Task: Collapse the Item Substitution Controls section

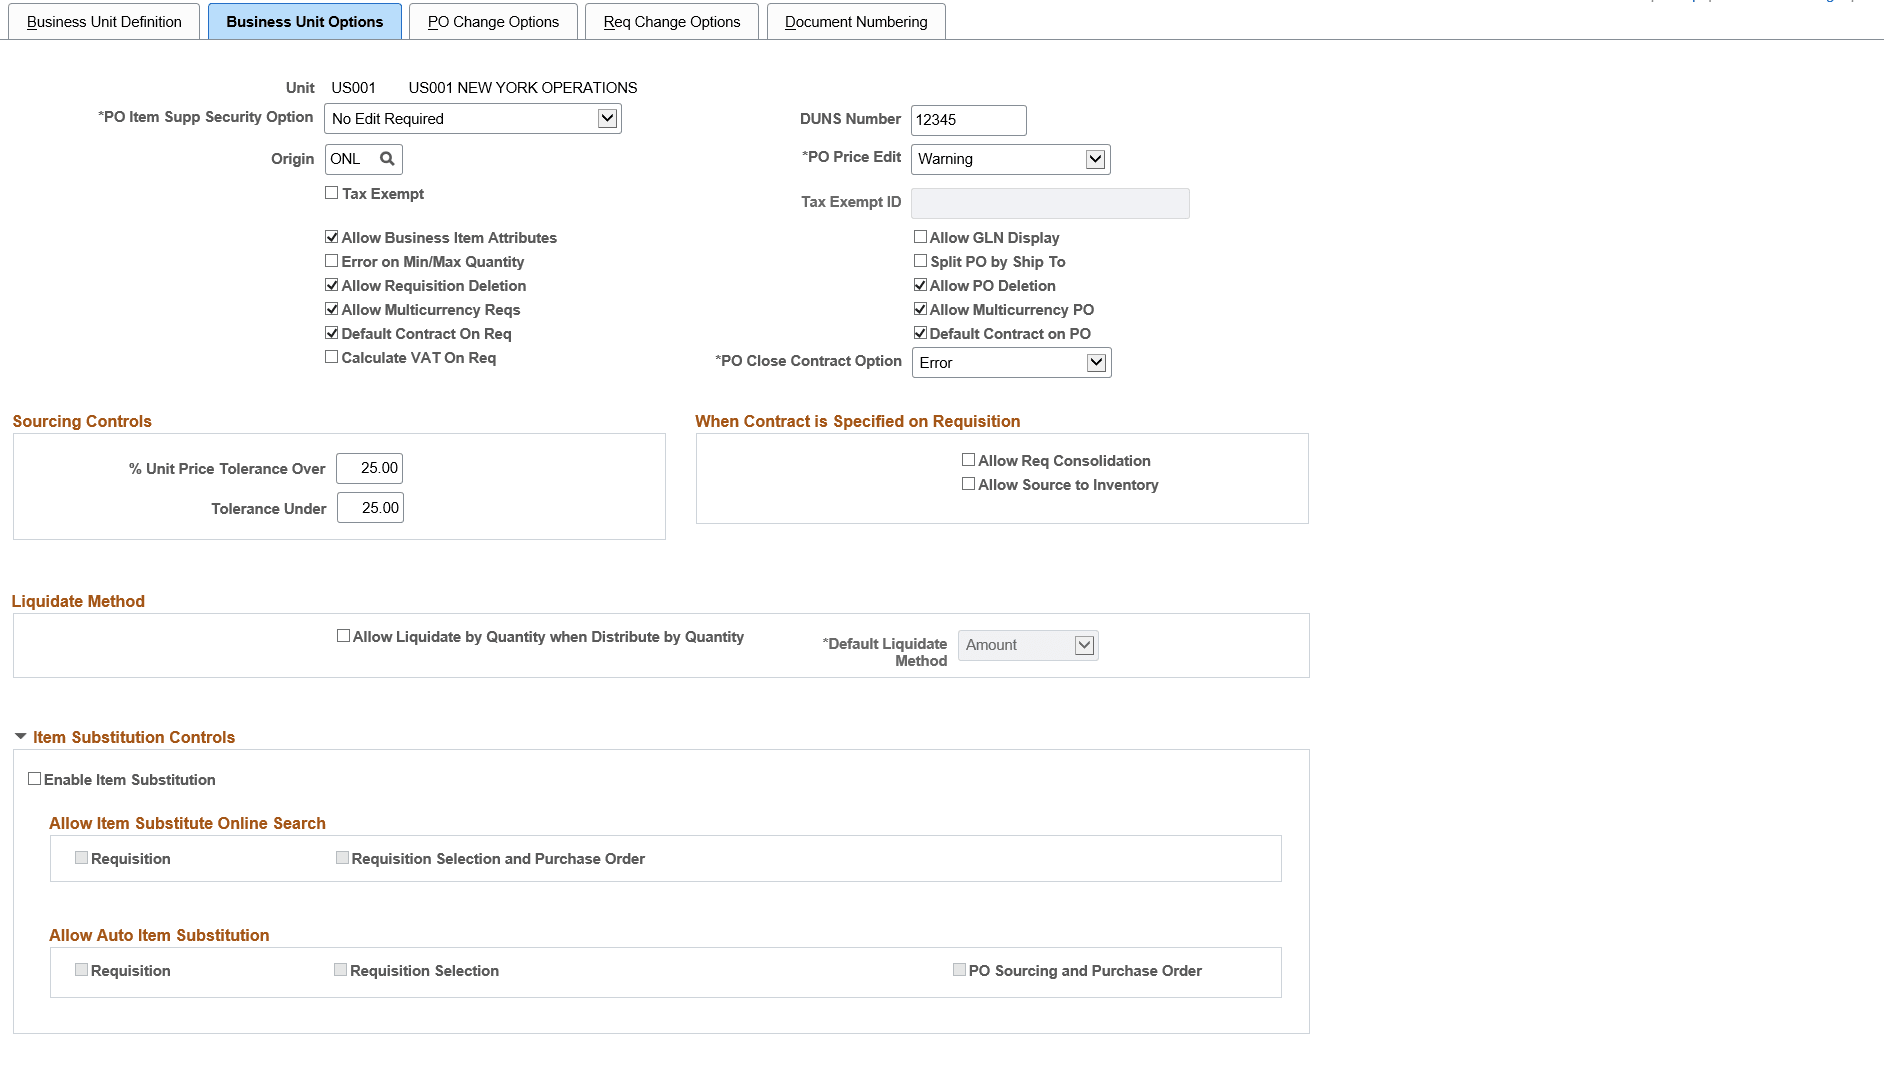Action: (19, 735)
